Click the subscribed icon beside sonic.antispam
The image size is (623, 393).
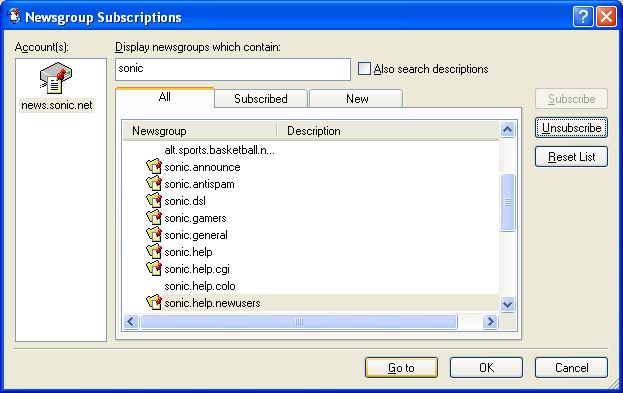coord(154,184)
